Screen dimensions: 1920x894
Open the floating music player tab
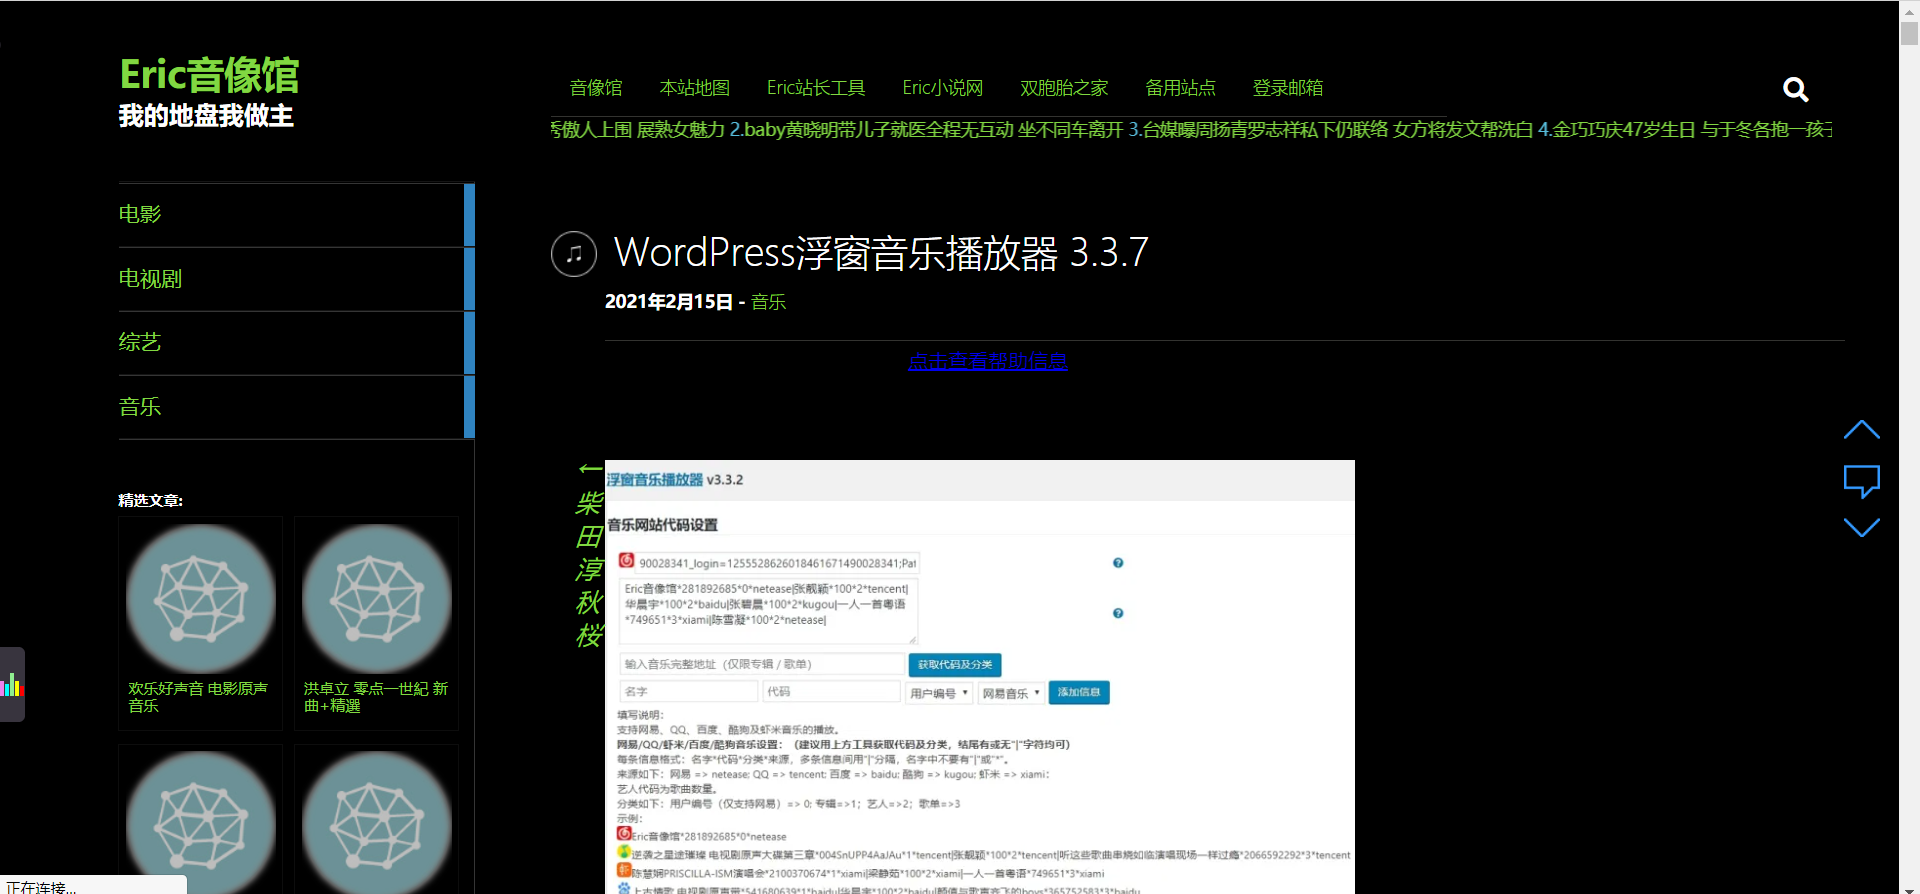coord(12,685)
